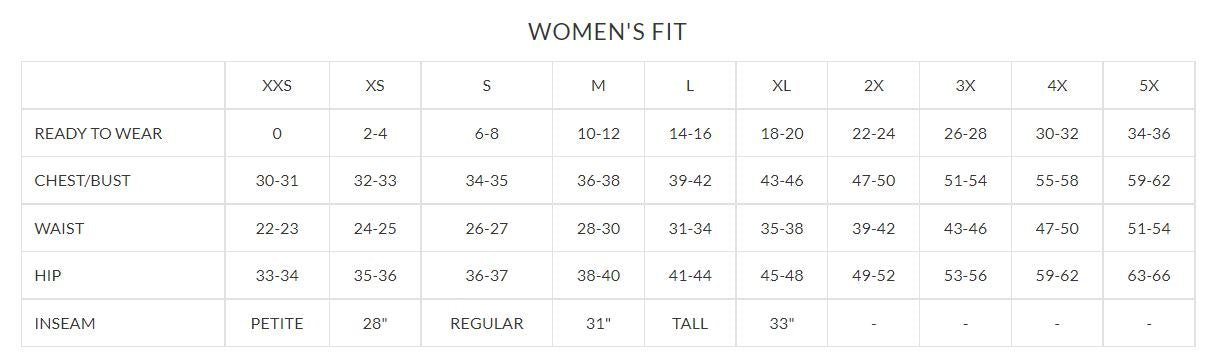Click the WOMEN'S FIT heading

pos(606,31)
